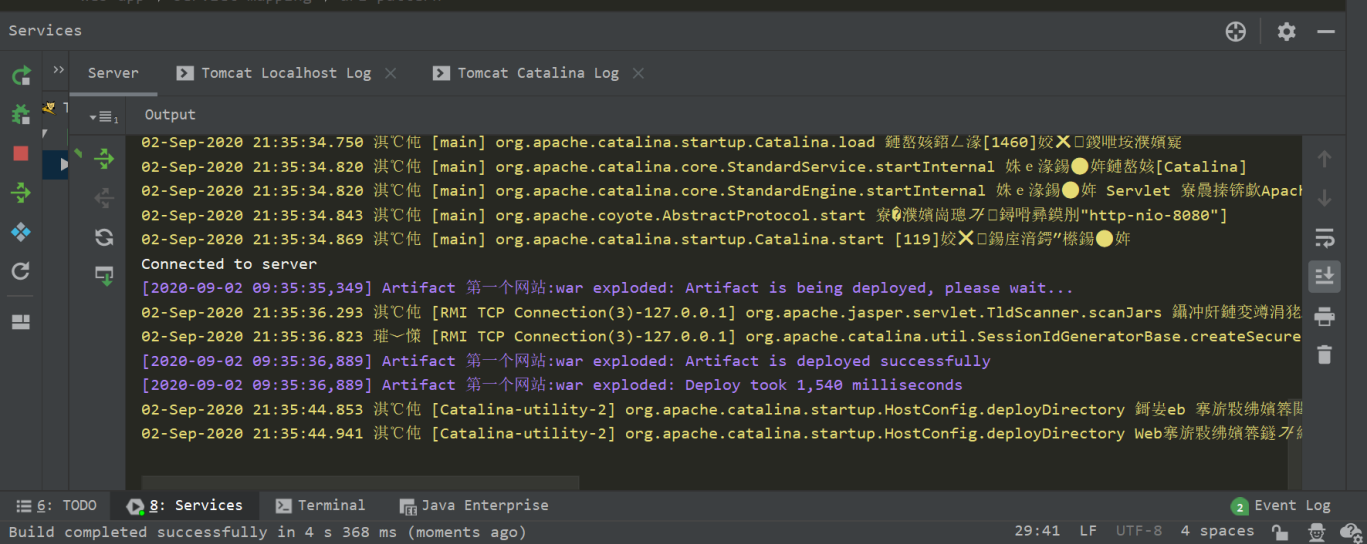Open the Terminal tool window
Screen dimensions: 1367x544
pyautogui.click(x=321, y=506)
